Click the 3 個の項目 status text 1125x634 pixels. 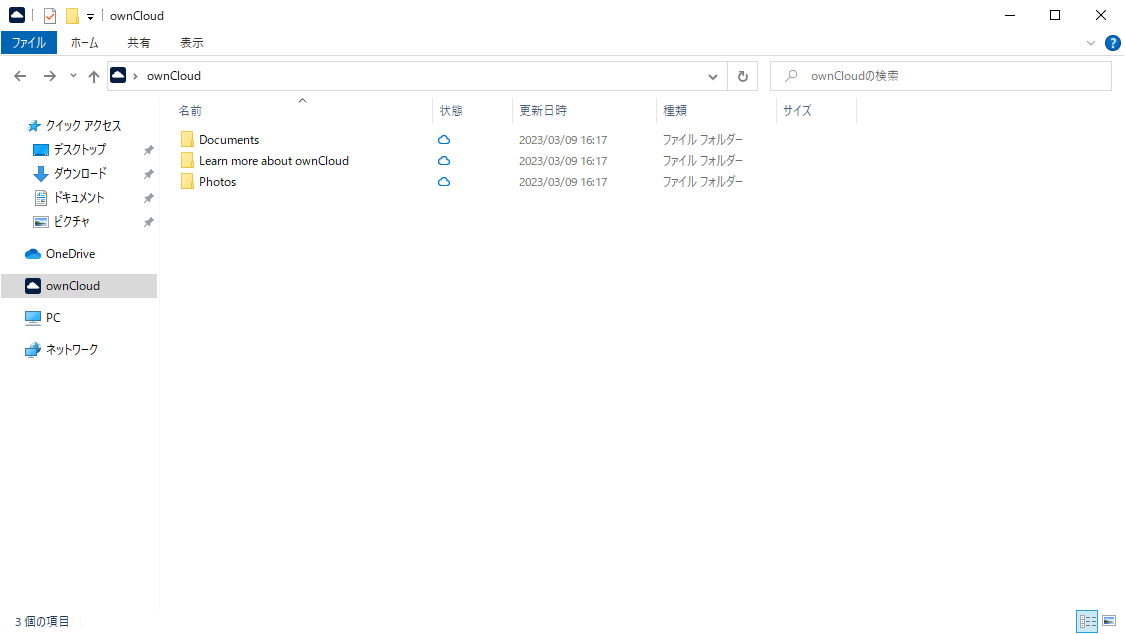coord(42,622)
